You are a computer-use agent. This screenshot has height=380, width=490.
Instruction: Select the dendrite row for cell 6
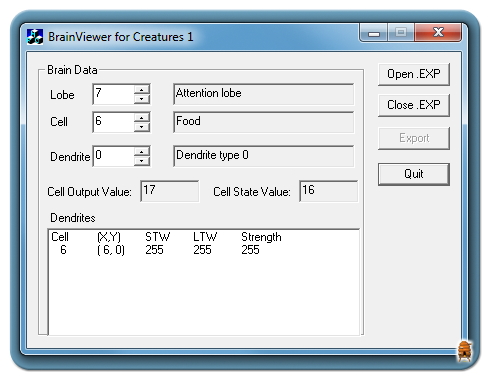pos(203,250)
